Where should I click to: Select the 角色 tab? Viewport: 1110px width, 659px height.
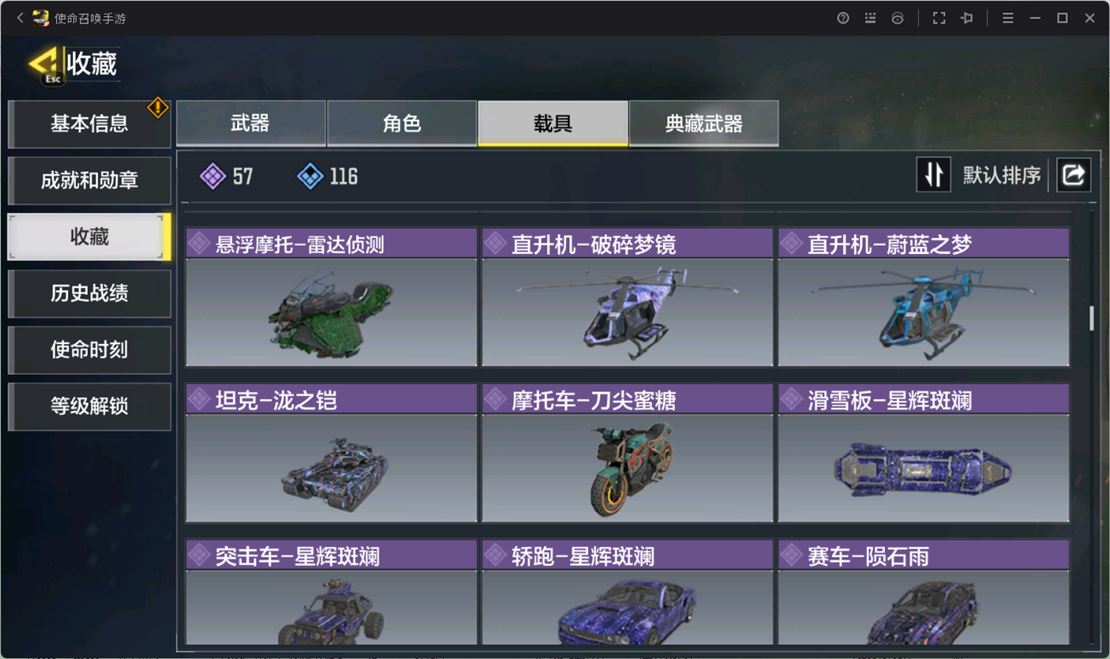[x=401, y=123]
